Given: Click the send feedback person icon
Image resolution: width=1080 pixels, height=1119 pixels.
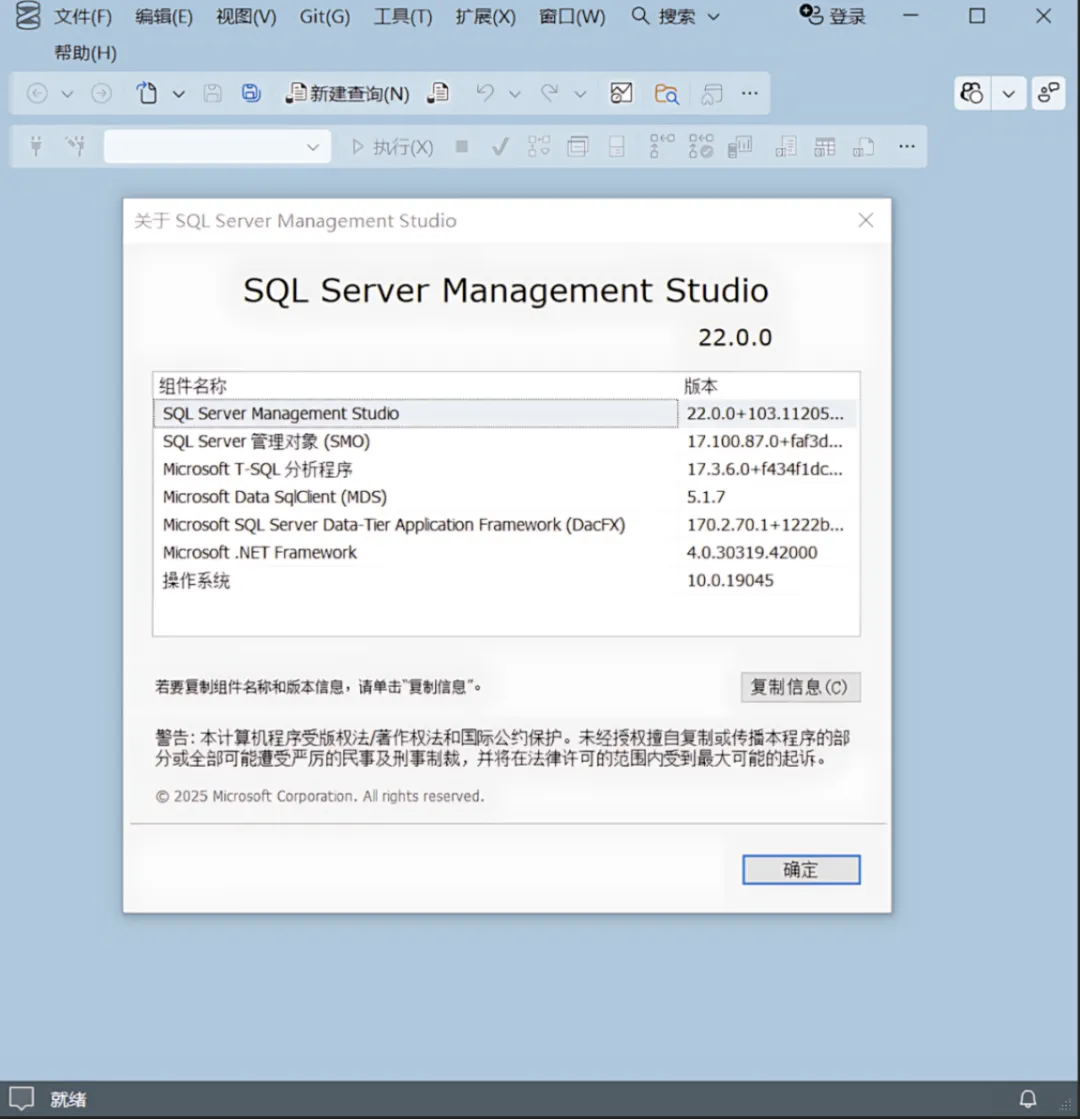Looking at the screenshot, I should point(1049,93).
